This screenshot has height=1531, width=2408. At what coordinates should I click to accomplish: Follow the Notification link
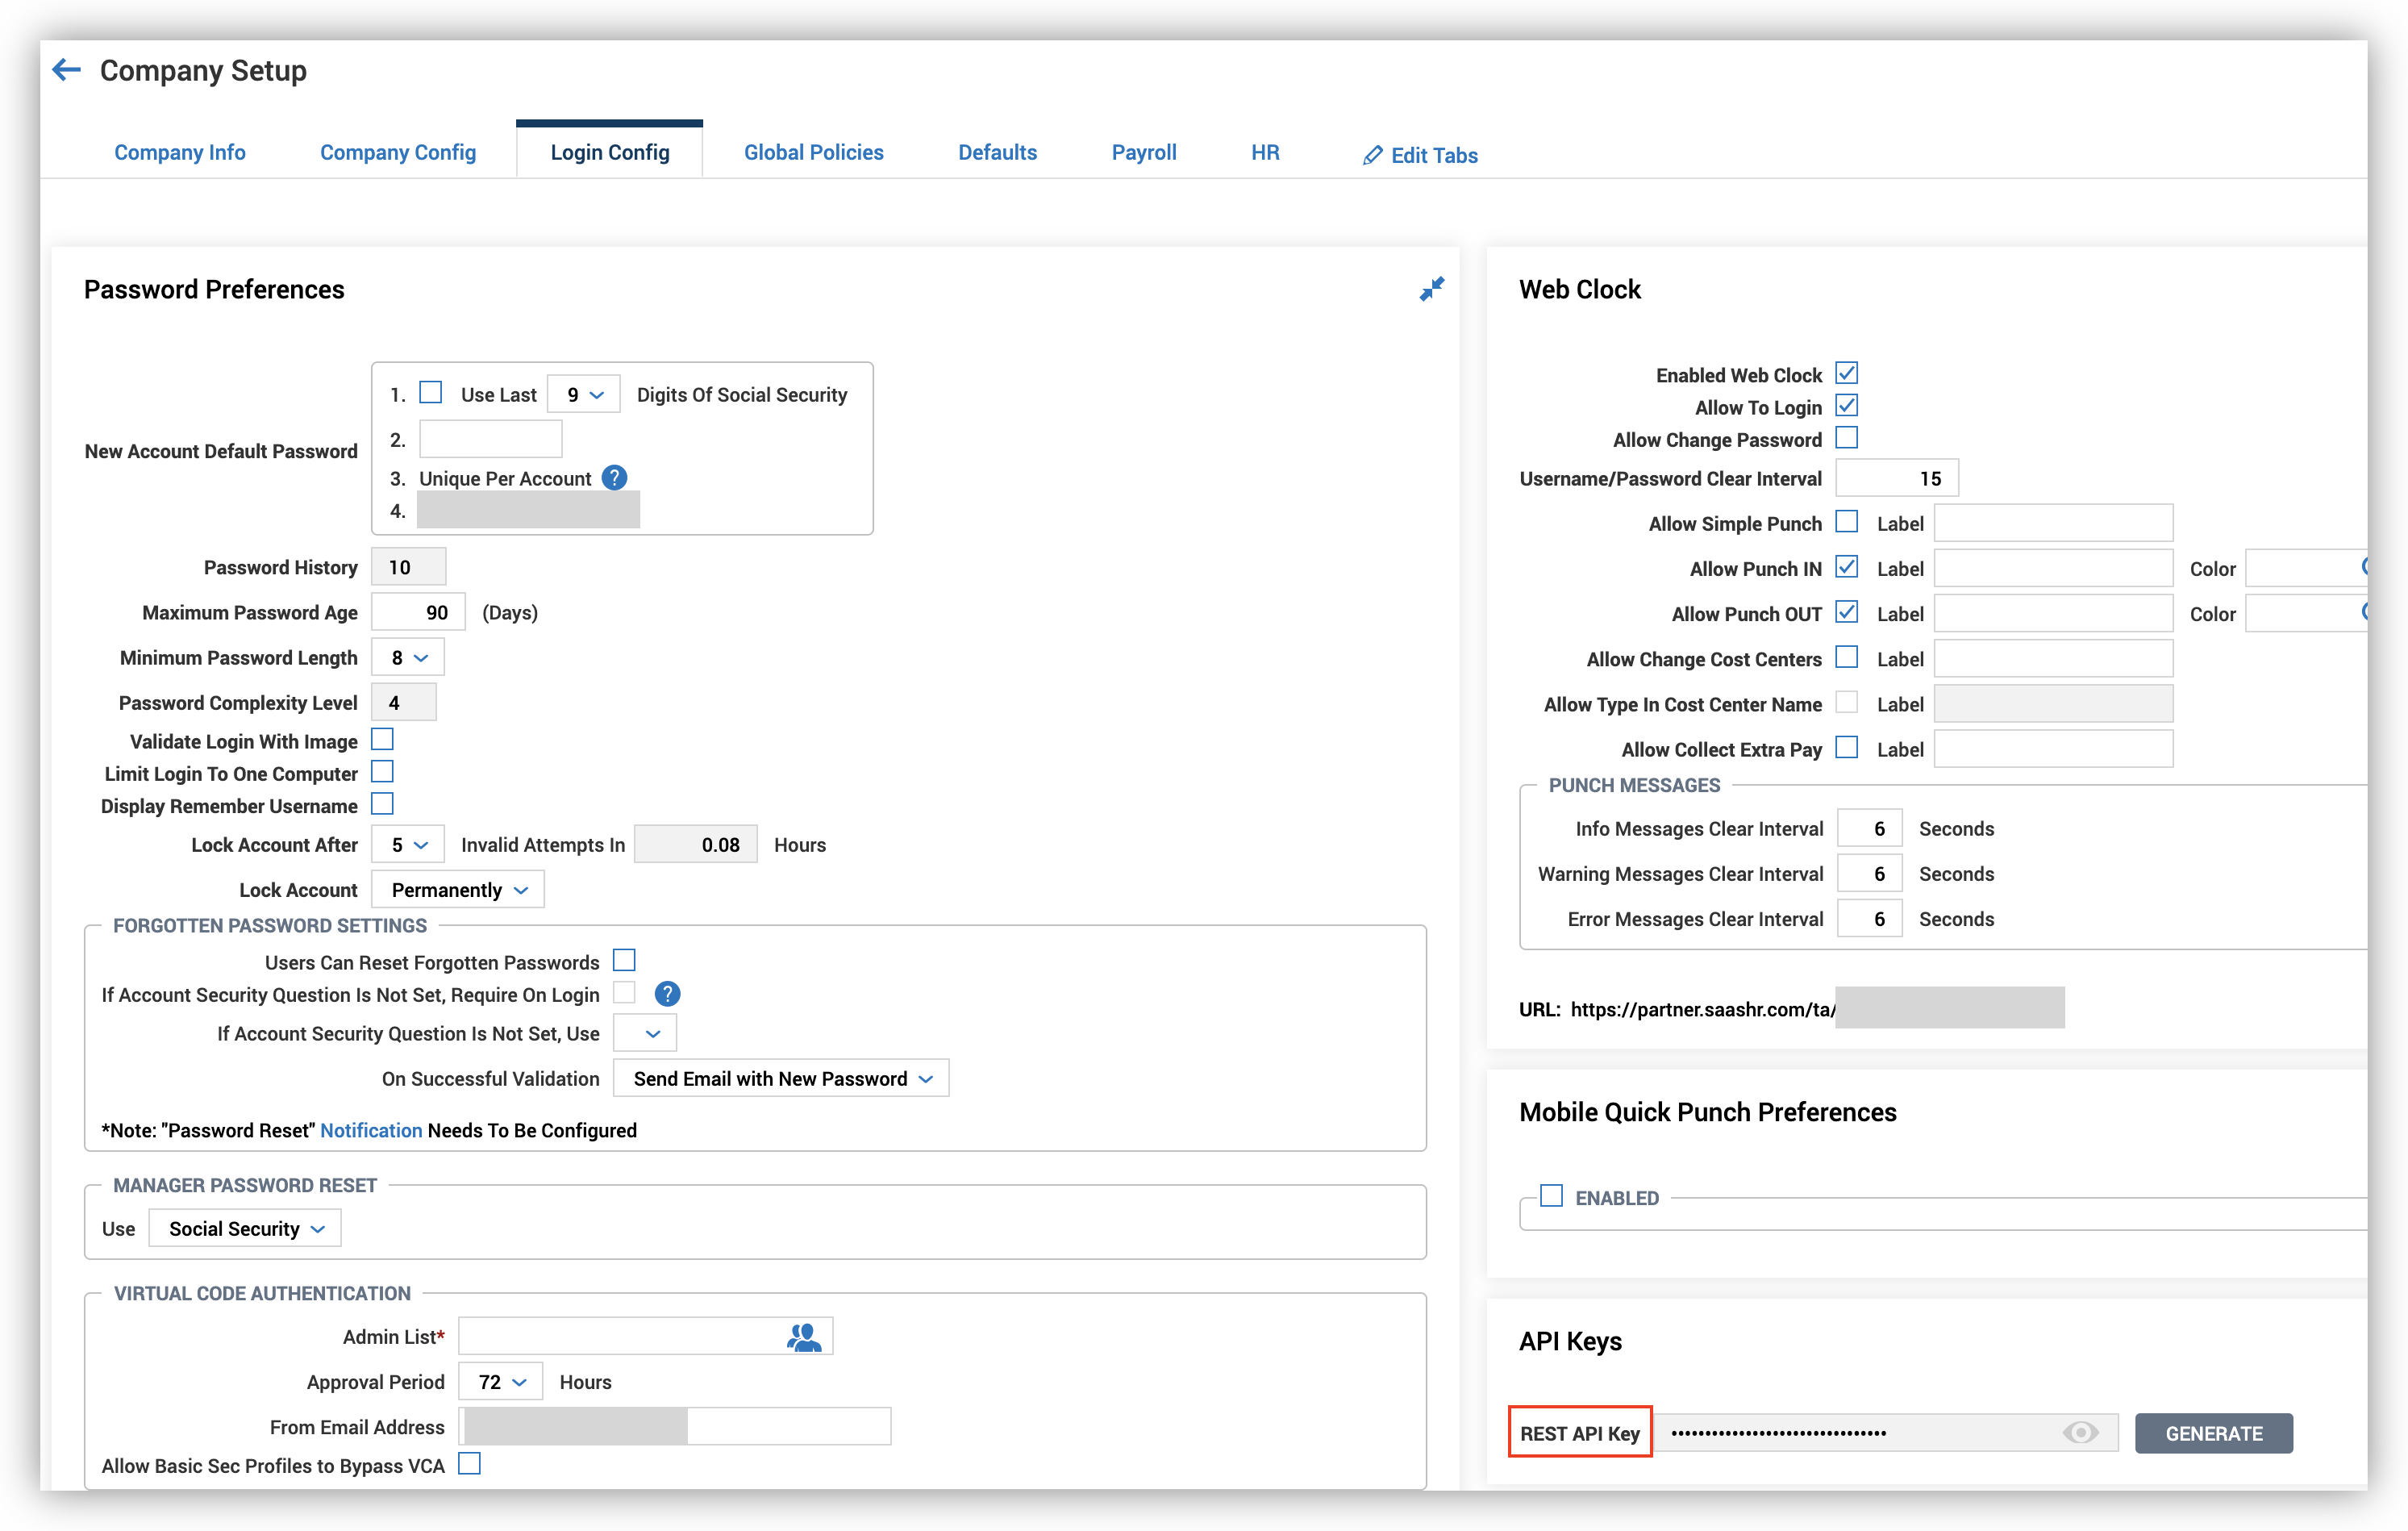click(x=371, y=1130)
